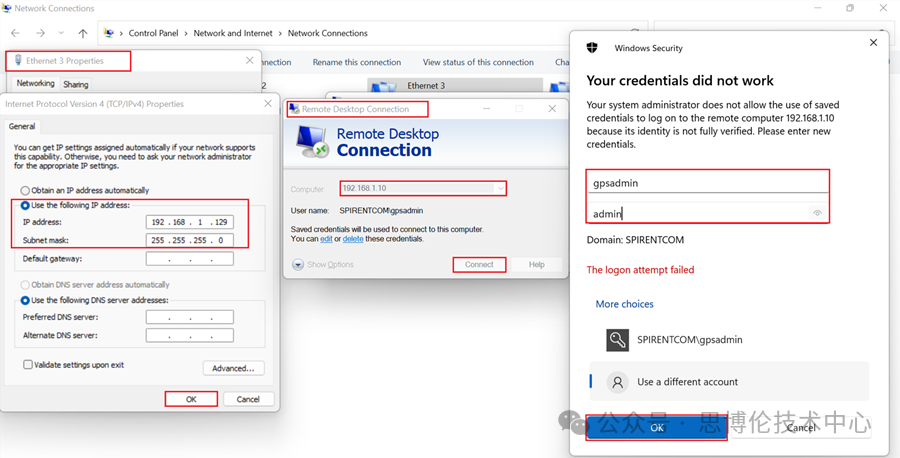This screenshot has width=900, height=458.
Task: Click Help in Remote Desktop Connection
Action: (537, 265)
